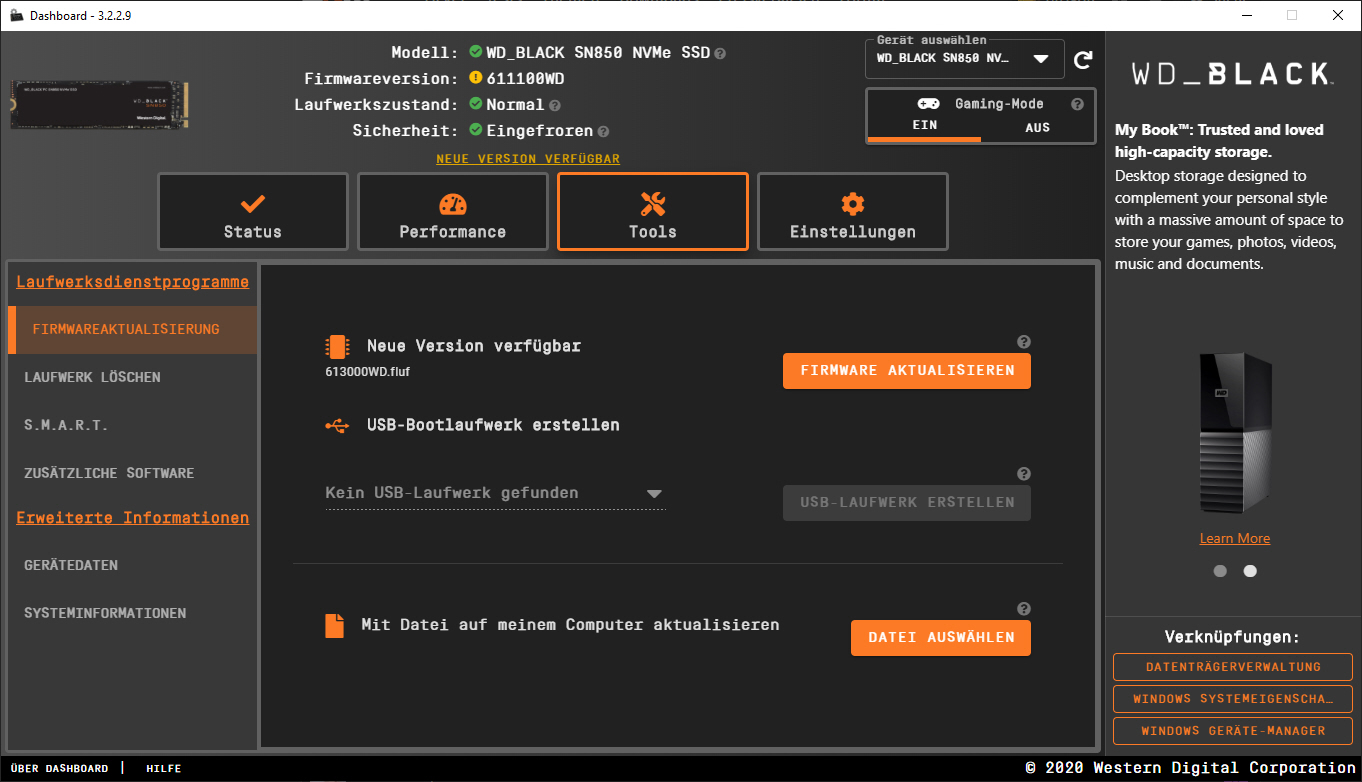Click the Normal drive health text
This screenshot has width=1362, height=782.
point(515,104)
